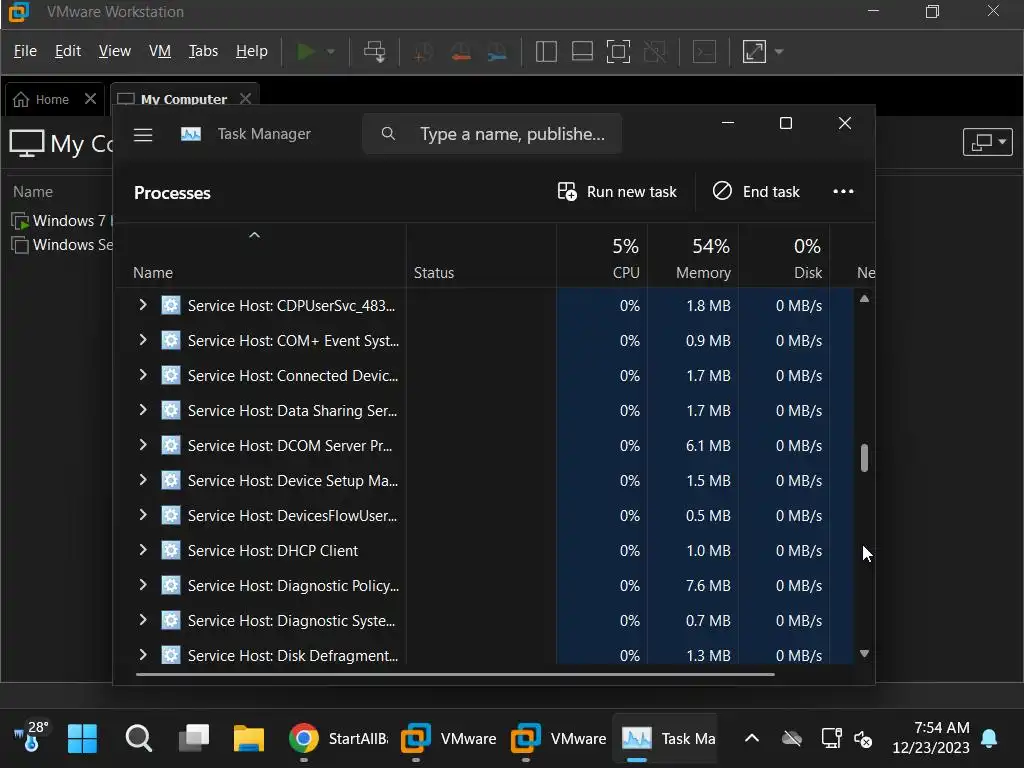This screenshot has width=1024, height=768.
Task: Close the My Computer tab in VMware
Action: 245,99
